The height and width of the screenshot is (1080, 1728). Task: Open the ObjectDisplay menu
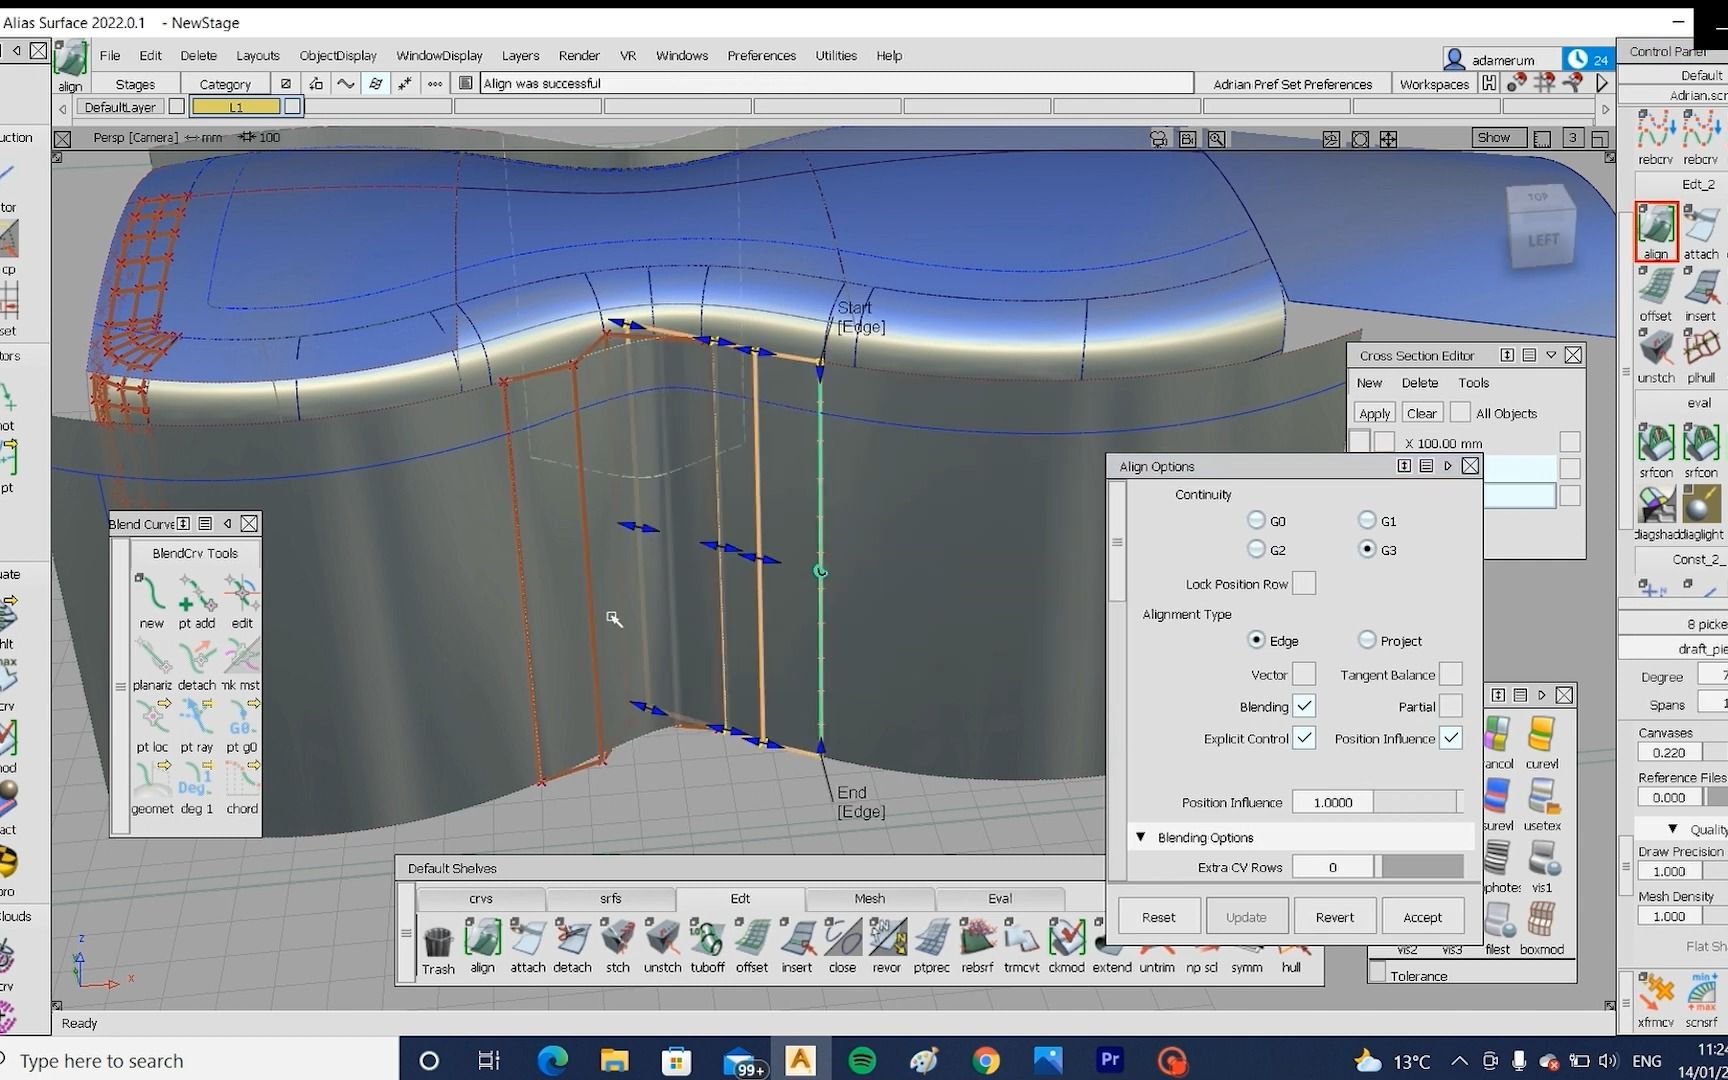point(338,56)
